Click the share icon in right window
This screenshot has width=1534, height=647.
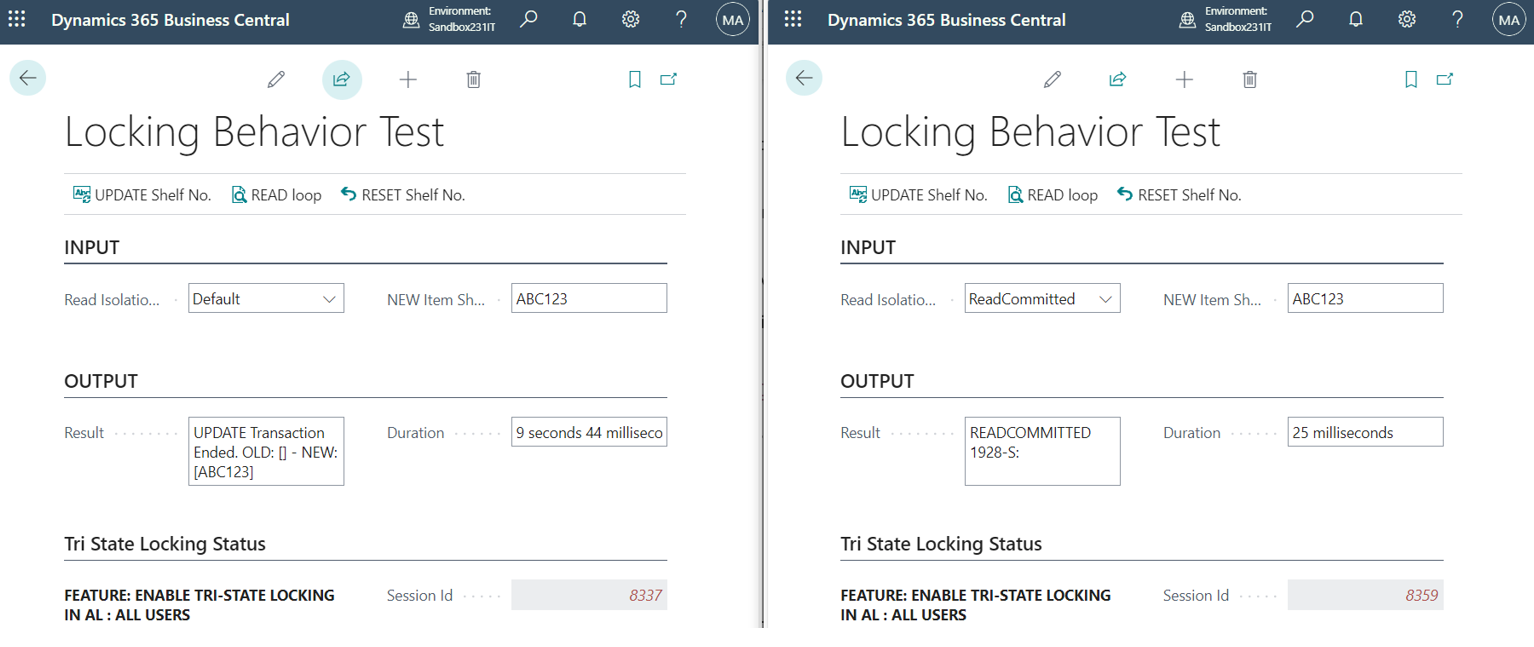click(1118, 79)
